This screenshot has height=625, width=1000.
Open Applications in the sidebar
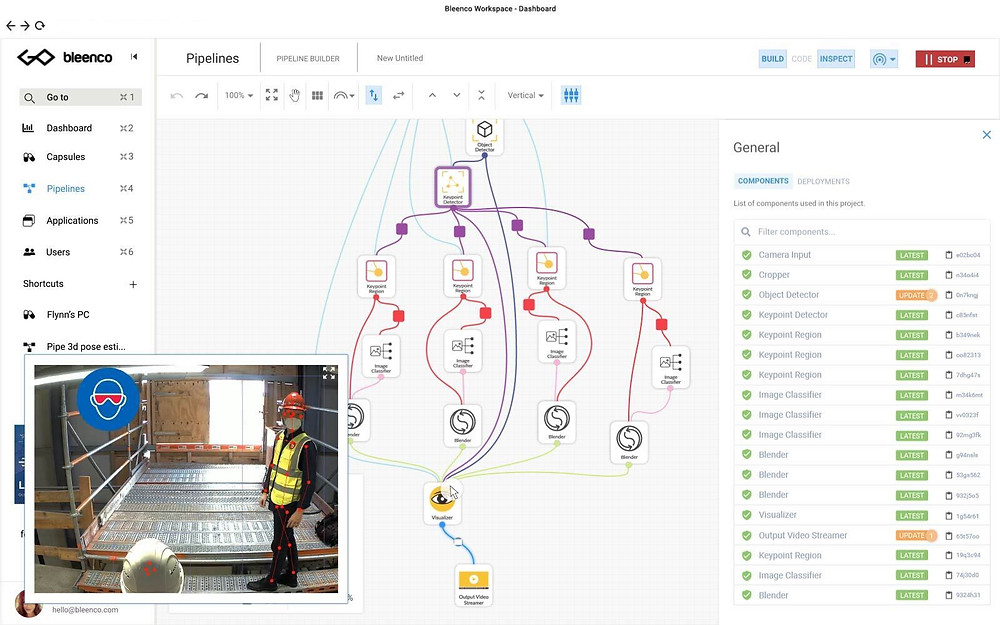pos(72,221)
